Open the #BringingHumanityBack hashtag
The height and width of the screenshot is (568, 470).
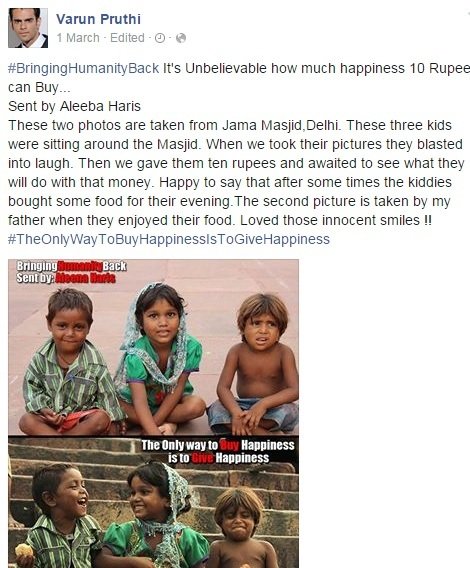[84, 68]
